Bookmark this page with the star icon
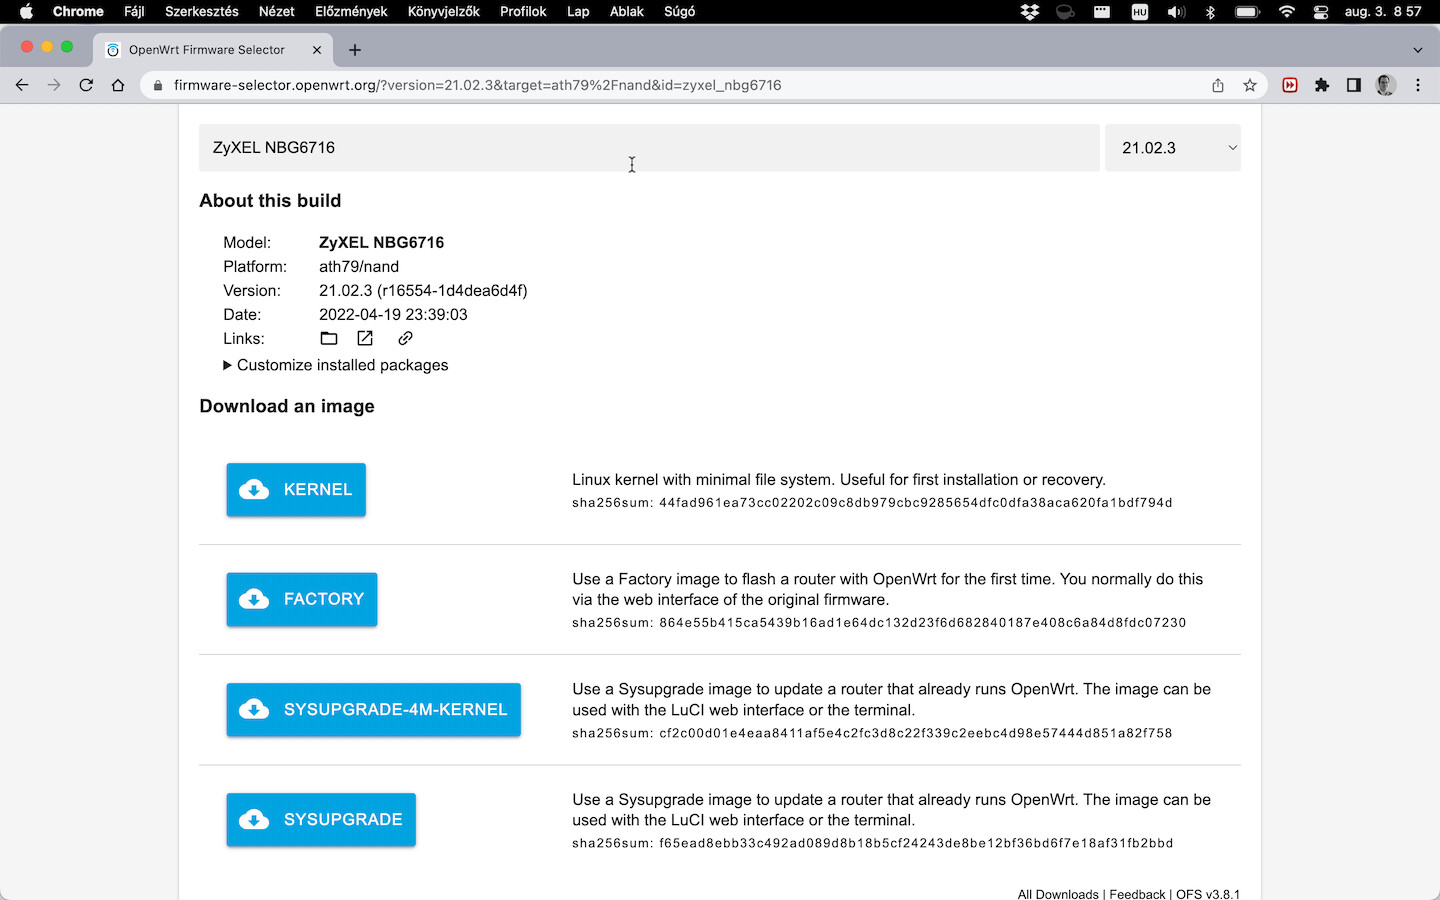The width and height of the screenshot is (1440, 900). [x=1250, y=85]
